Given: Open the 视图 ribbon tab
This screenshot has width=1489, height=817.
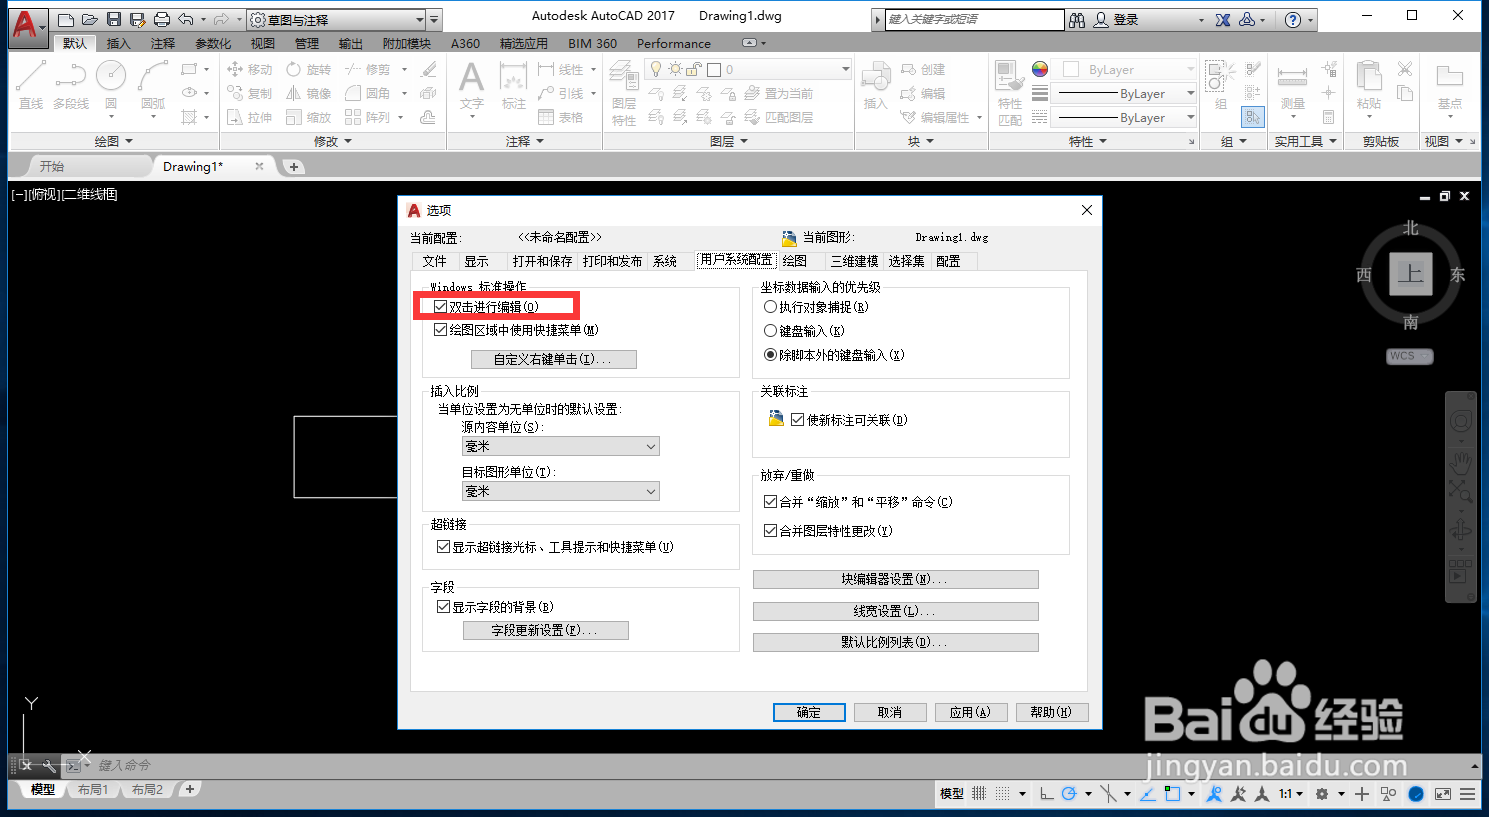Looking at the screenshot, I should (262, 44).
